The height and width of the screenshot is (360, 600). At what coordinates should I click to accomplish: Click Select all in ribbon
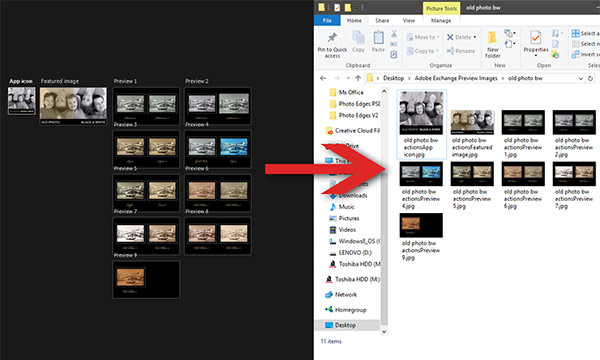pyautogui.click(x=585, y=33)
